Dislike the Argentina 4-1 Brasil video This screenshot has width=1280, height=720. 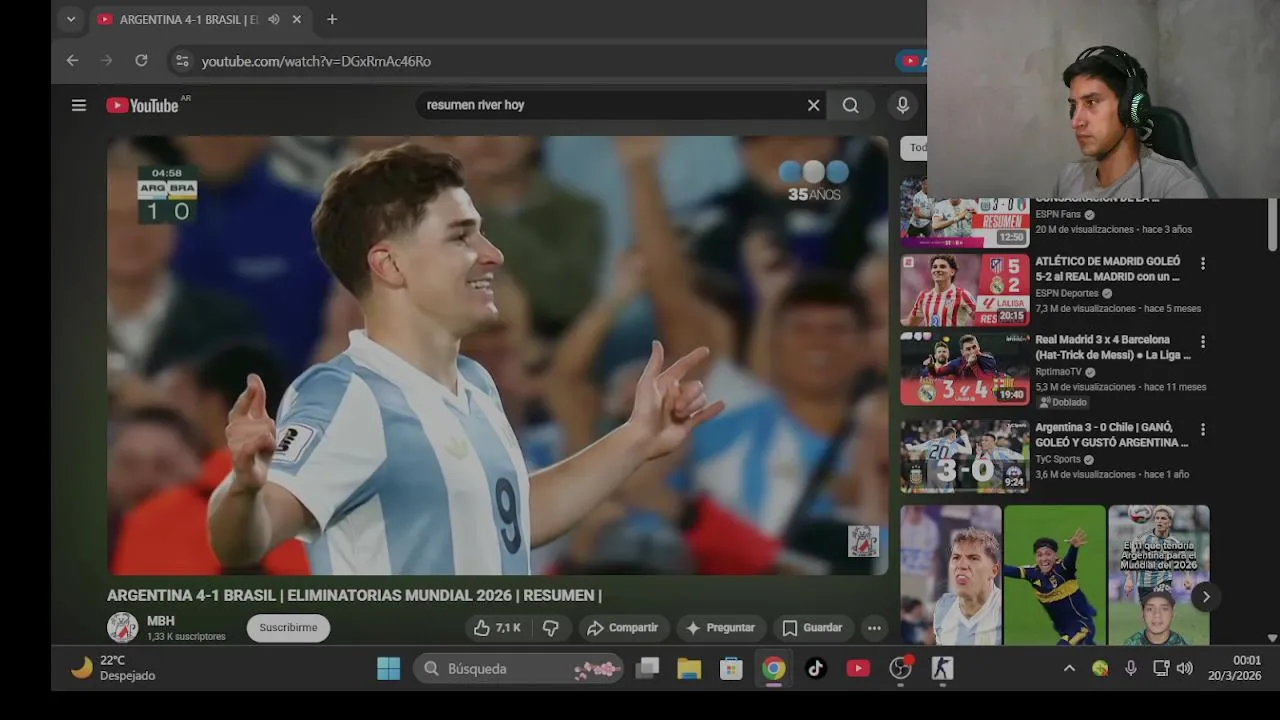click(x=551, y=628)
